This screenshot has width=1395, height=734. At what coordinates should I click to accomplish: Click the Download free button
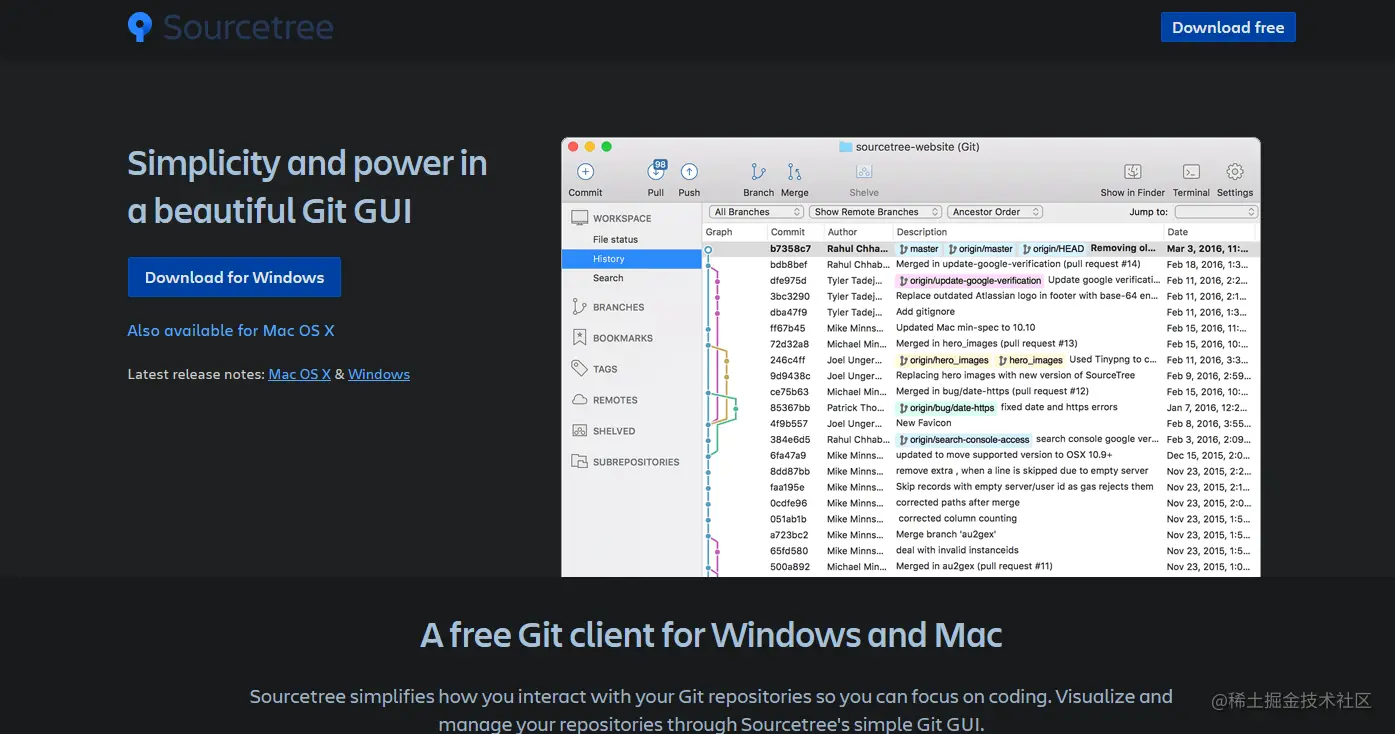point(1228,27)
